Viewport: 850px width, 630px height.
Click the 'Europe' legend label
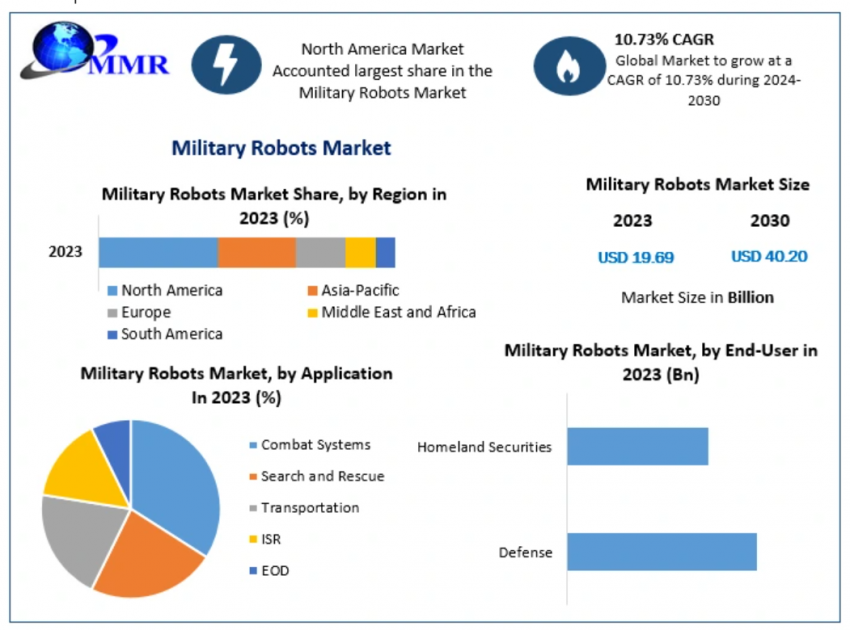[146, 313]
